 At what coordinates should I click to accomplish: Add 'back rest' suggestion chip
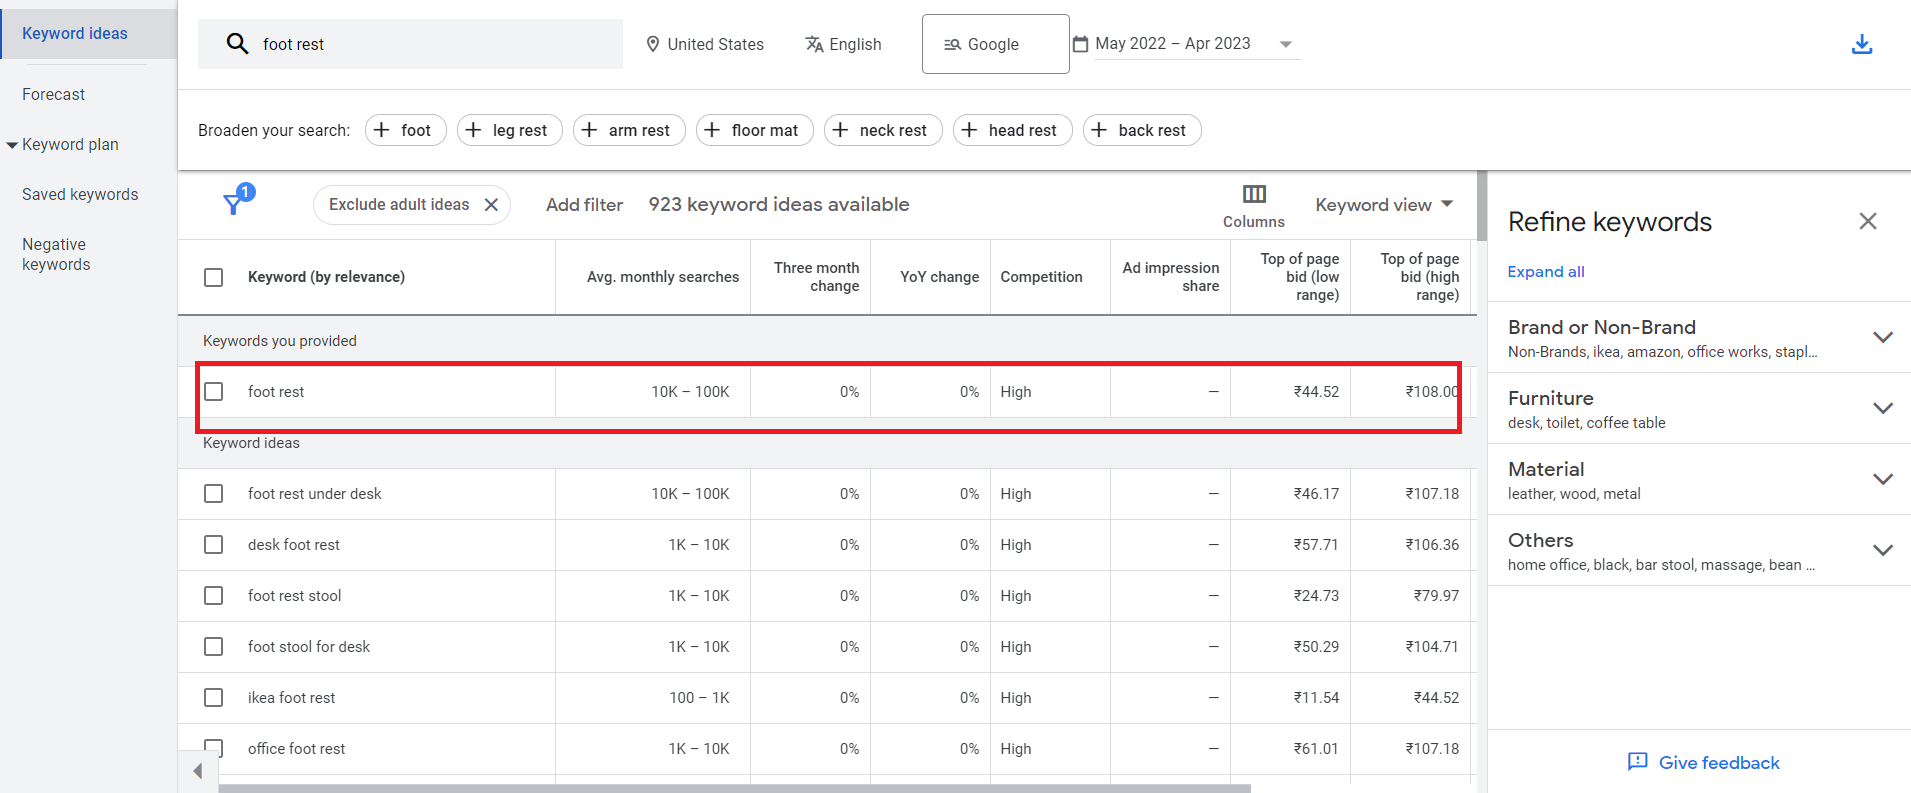1142,130
